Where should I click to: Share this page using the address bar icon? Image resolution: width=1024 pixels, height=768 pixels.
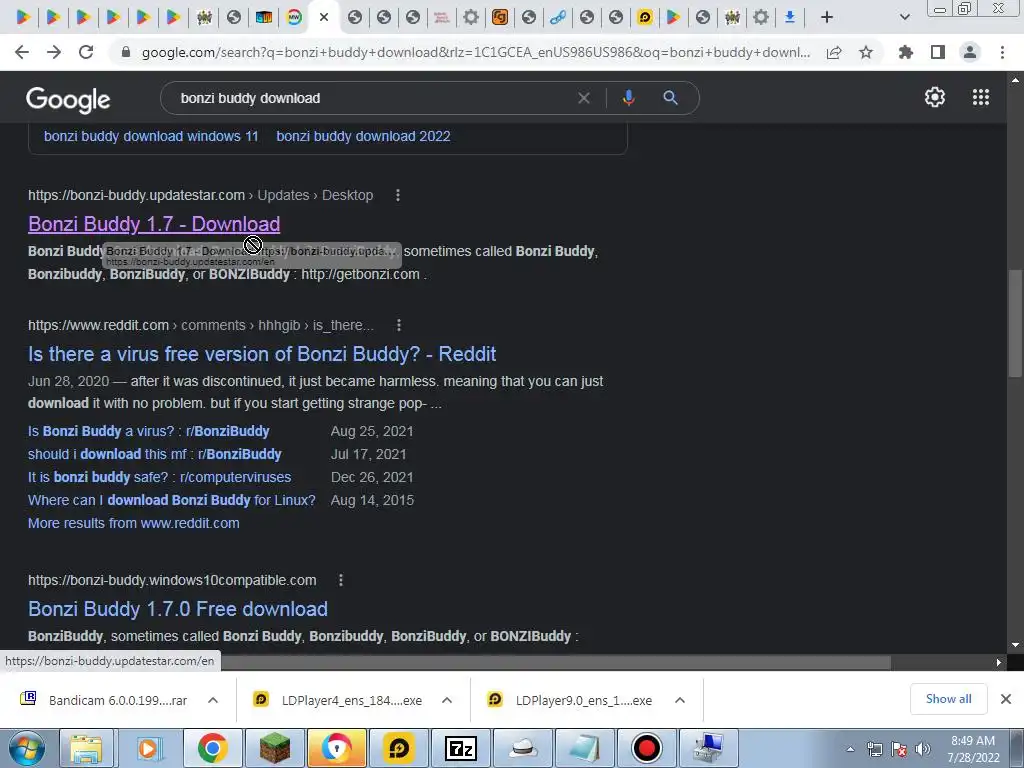834,53
